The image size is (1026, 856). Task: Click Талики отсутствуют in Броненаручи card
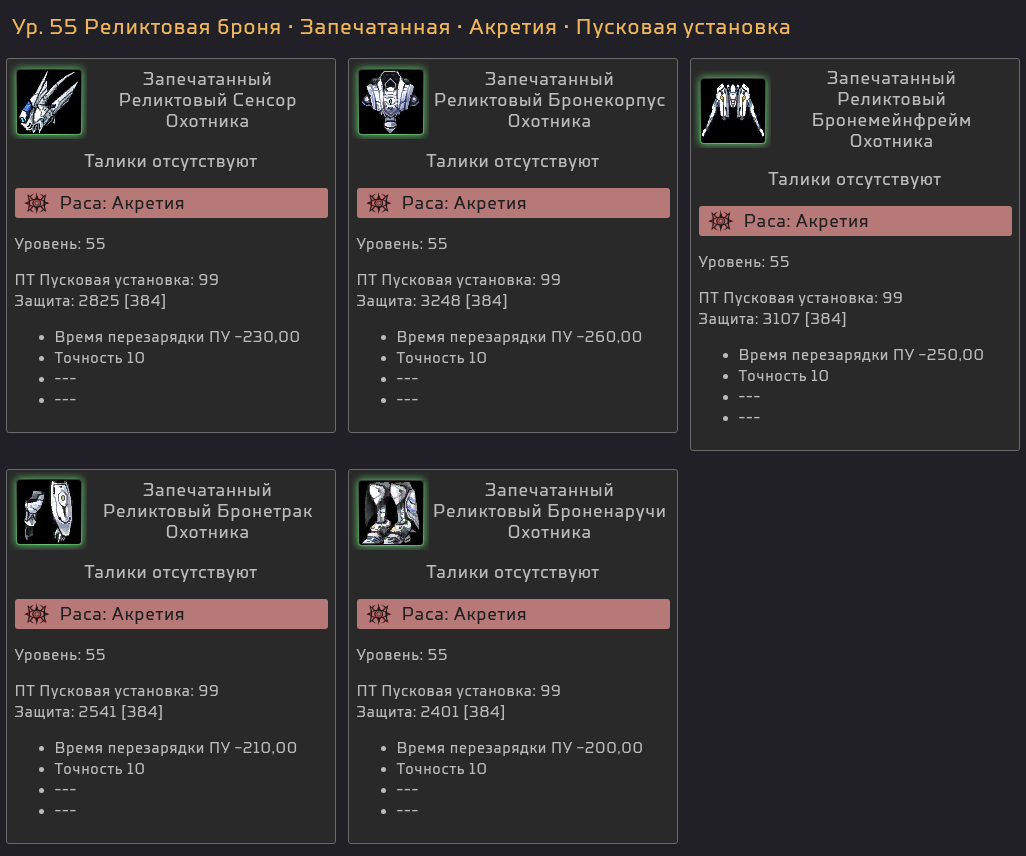tap(513, 573)
